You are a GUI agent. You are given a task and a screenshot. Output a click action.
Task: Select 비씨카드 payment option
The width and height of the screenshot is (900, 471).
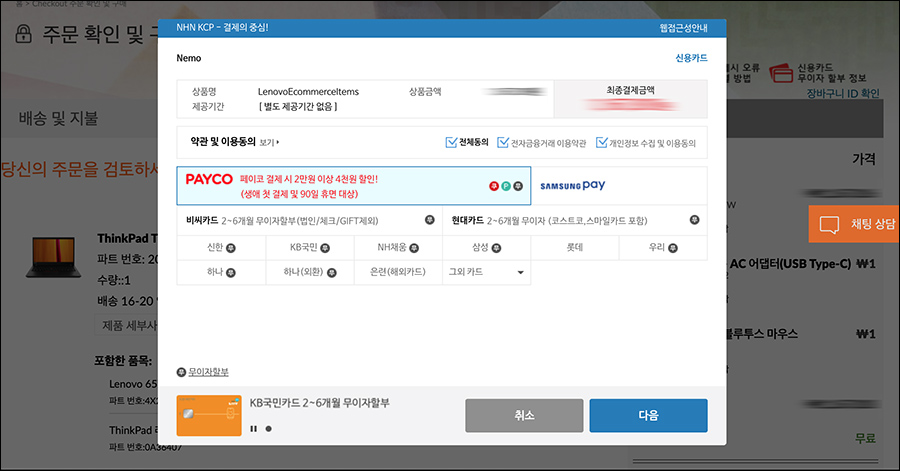pos(309,221)
